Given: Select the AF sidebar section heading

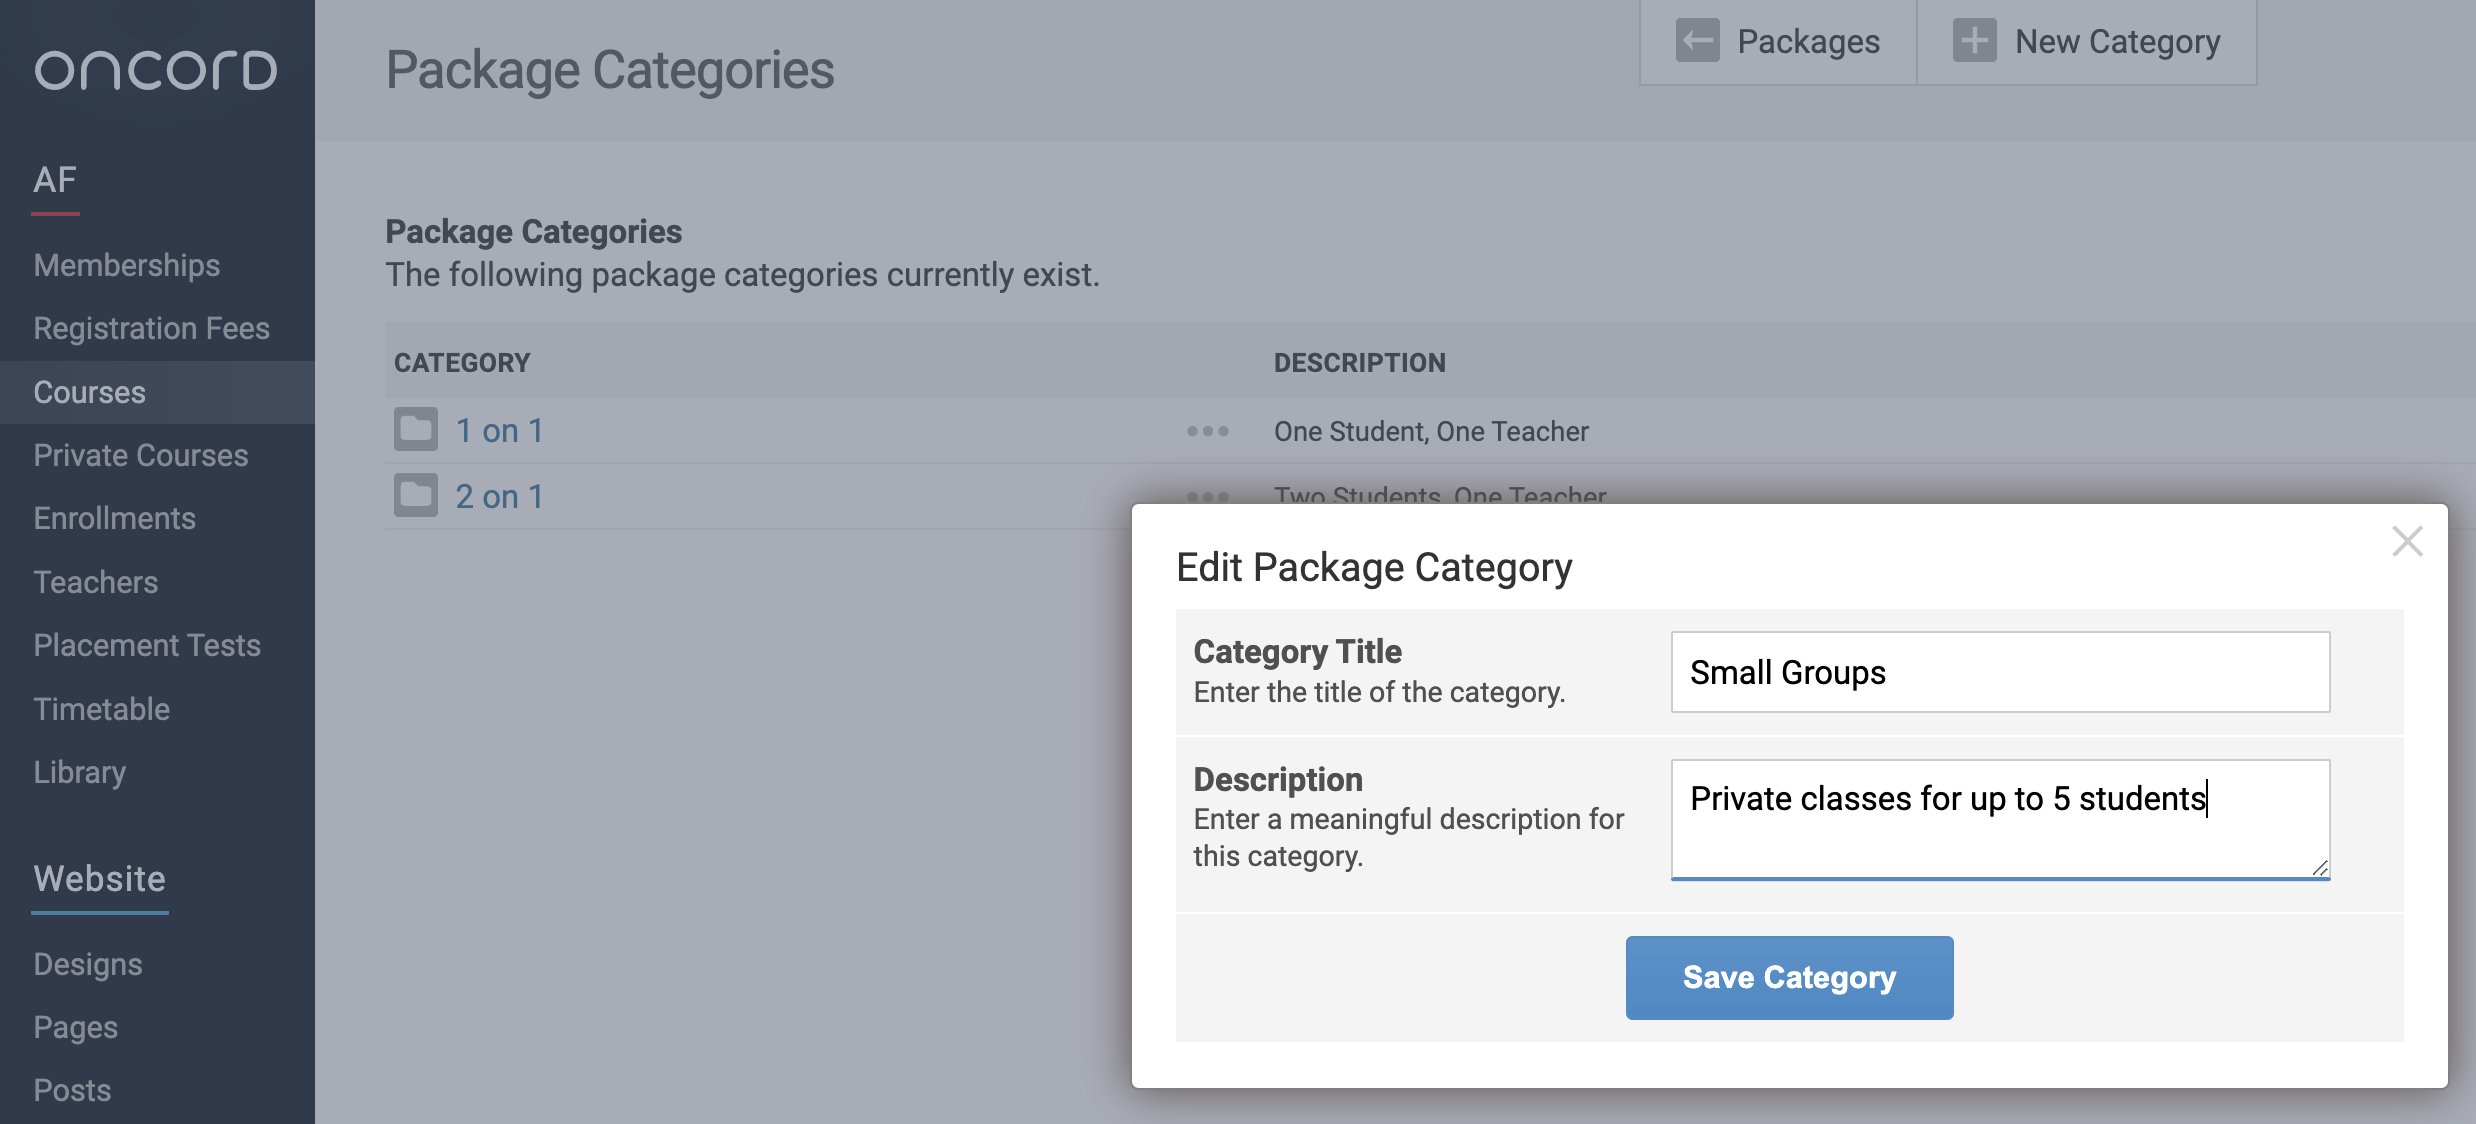Looking at the screenshot, I should tap(55, 180).
